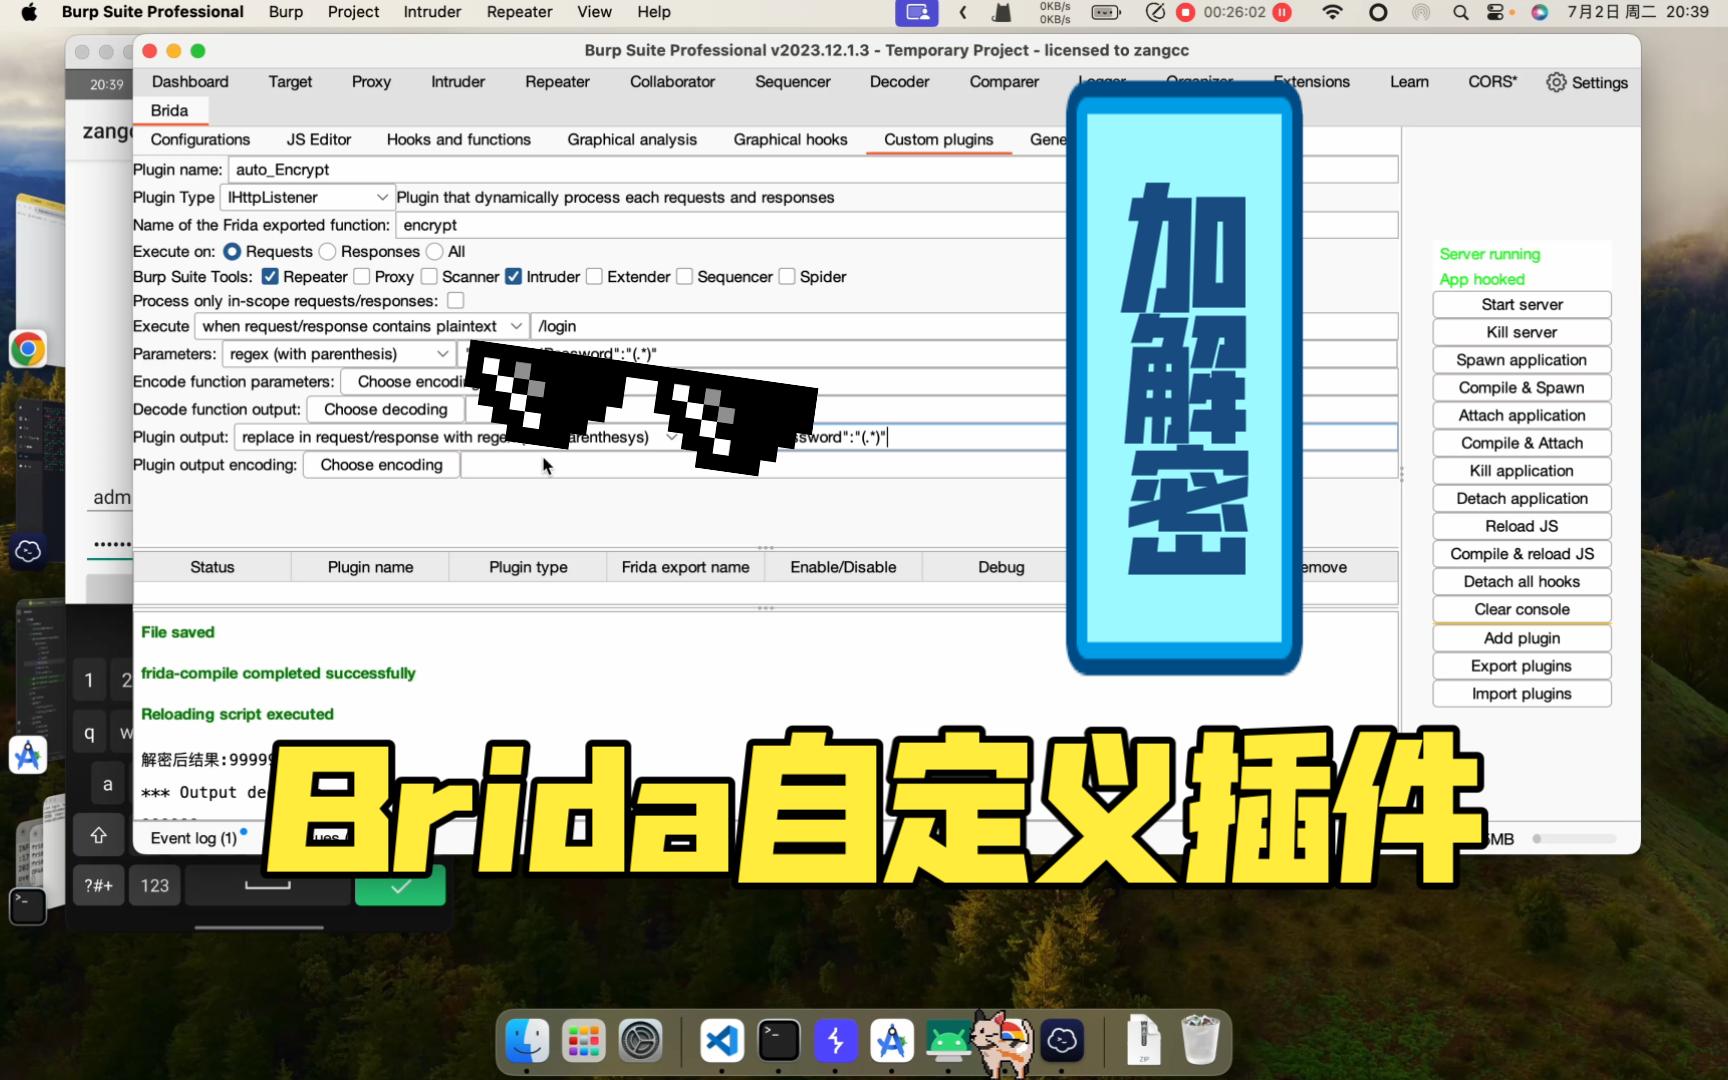Switch to the JS Editor tab
The image size is (1728, 1080).
coord(318,140)
